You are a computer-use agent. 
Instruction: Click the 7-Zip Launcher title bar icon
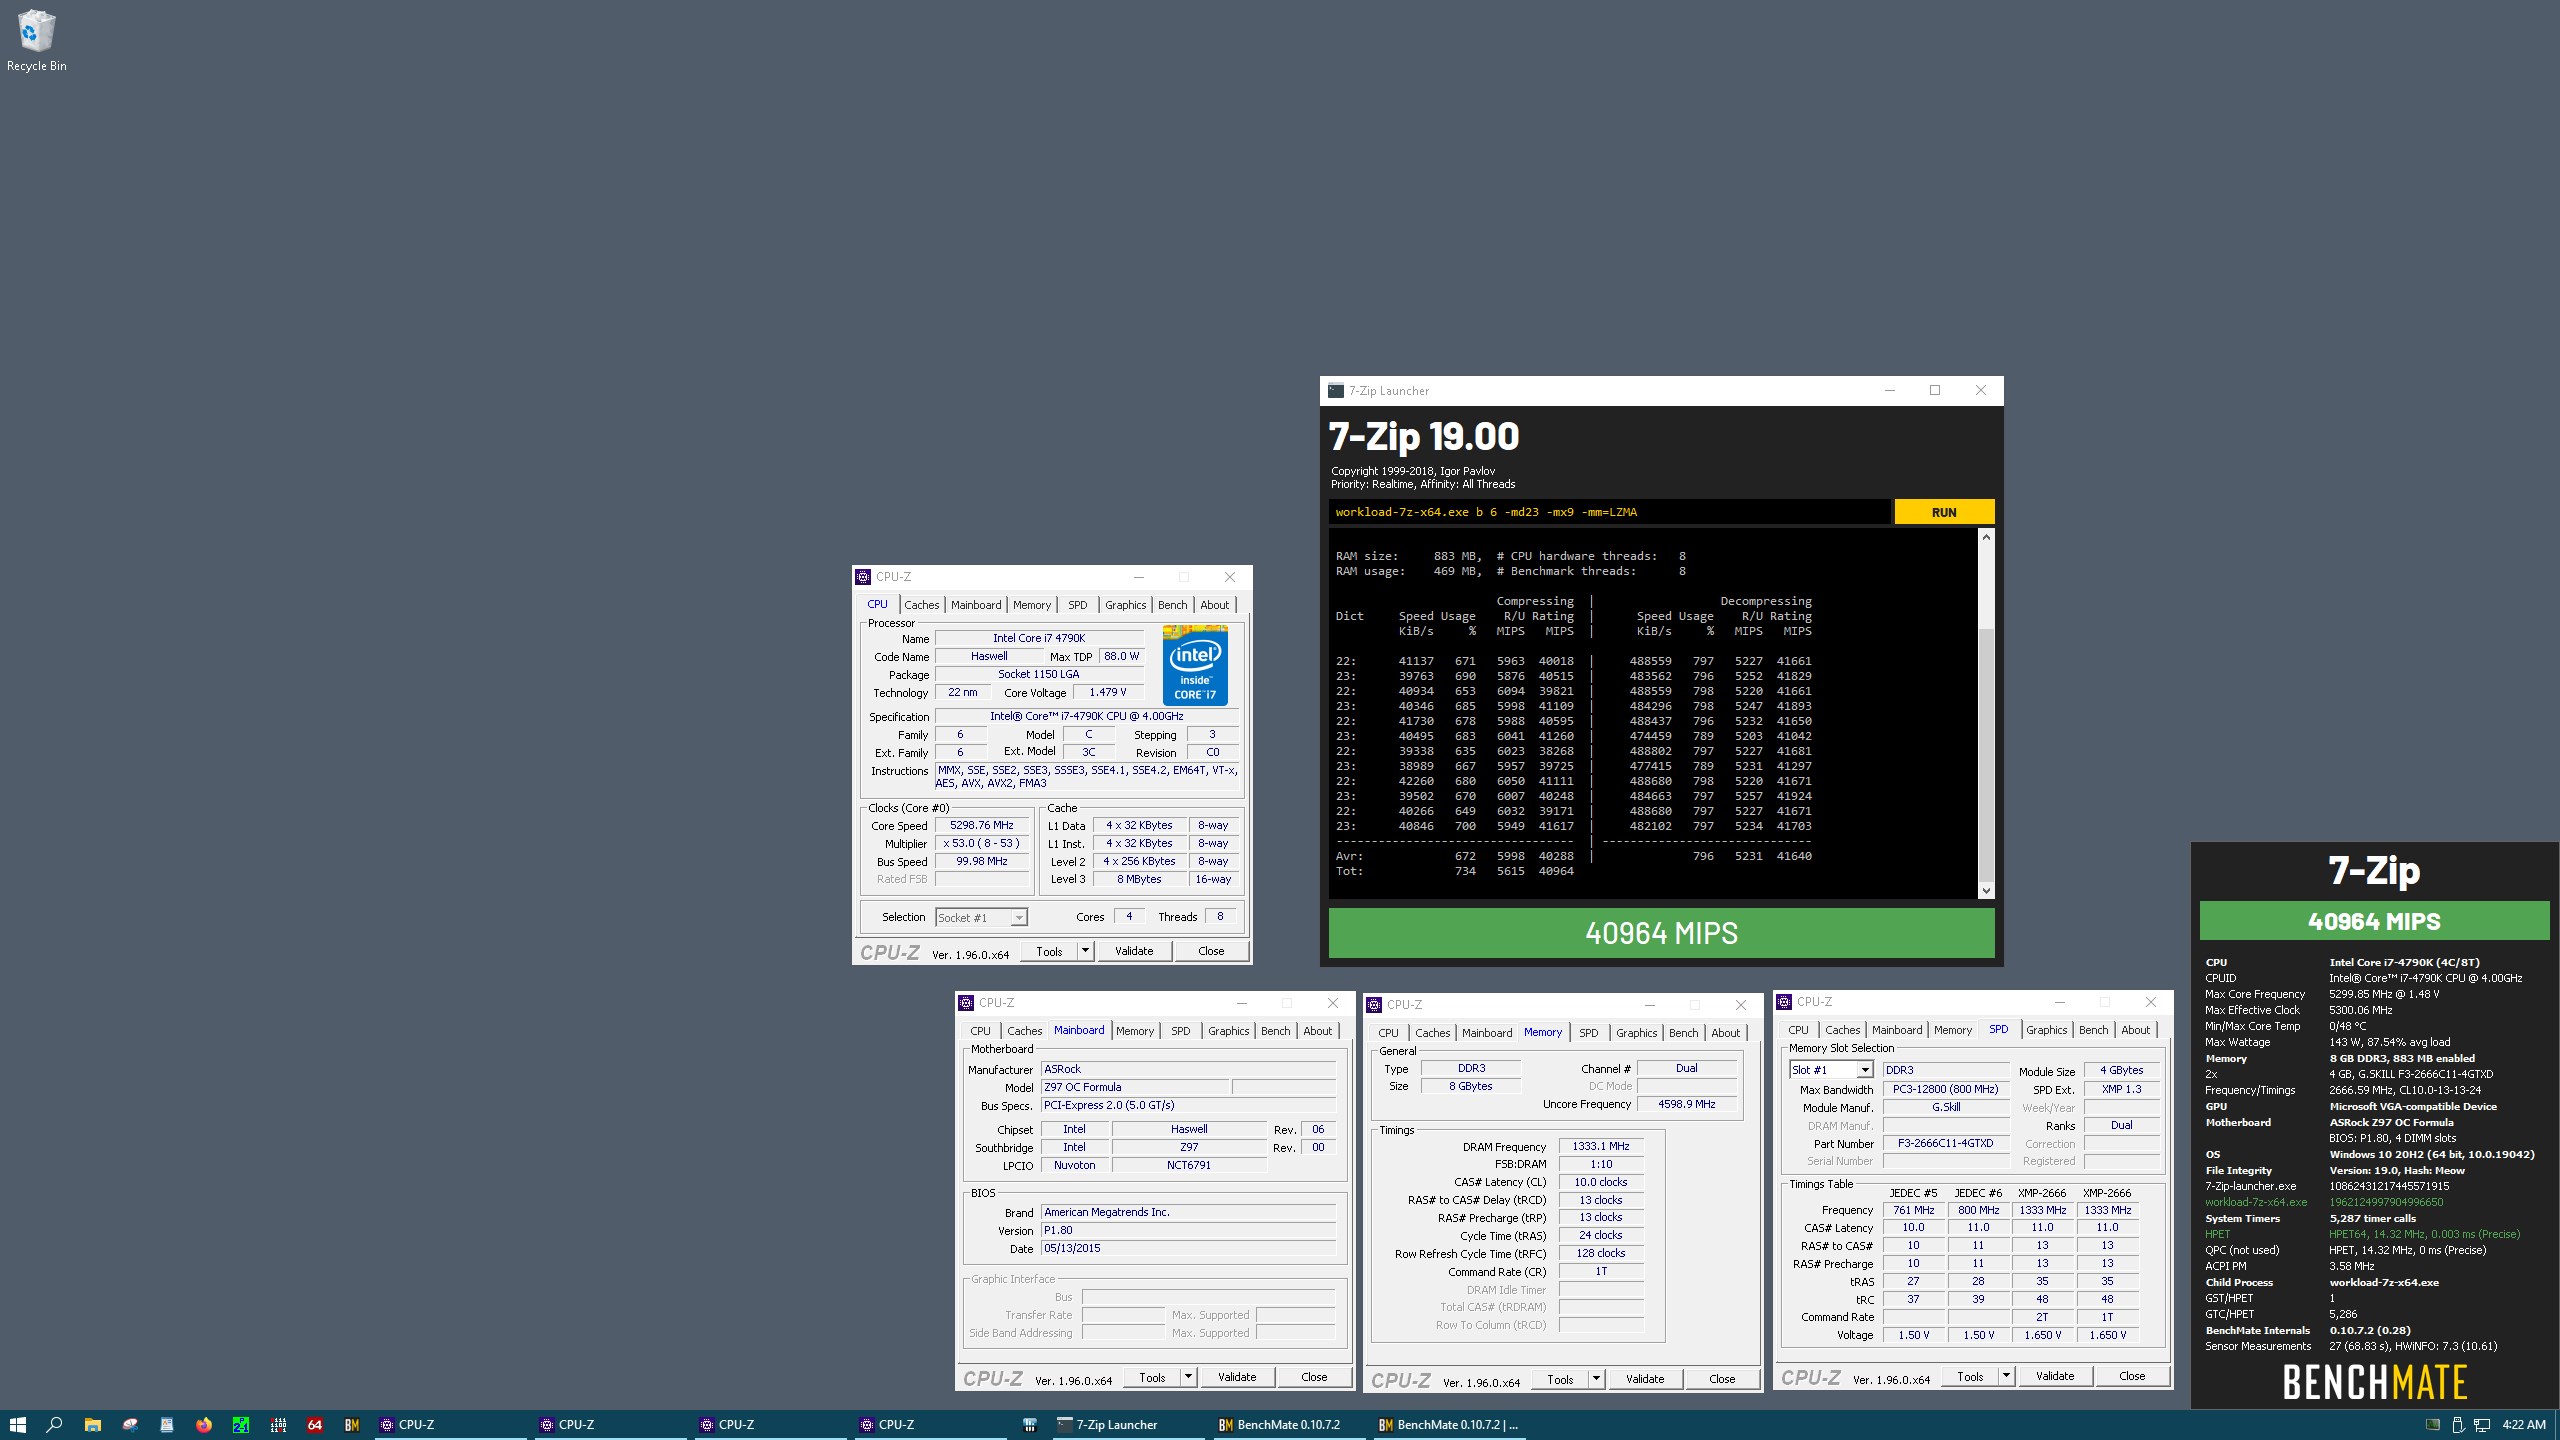[1335, 391]
